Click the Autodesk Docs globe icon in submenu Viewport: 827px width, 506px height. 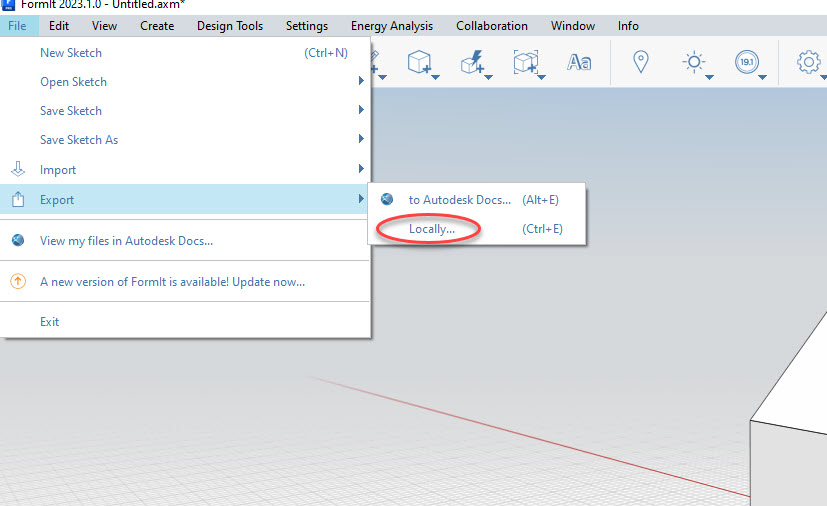pyautogui.click(x=387, y=199)
